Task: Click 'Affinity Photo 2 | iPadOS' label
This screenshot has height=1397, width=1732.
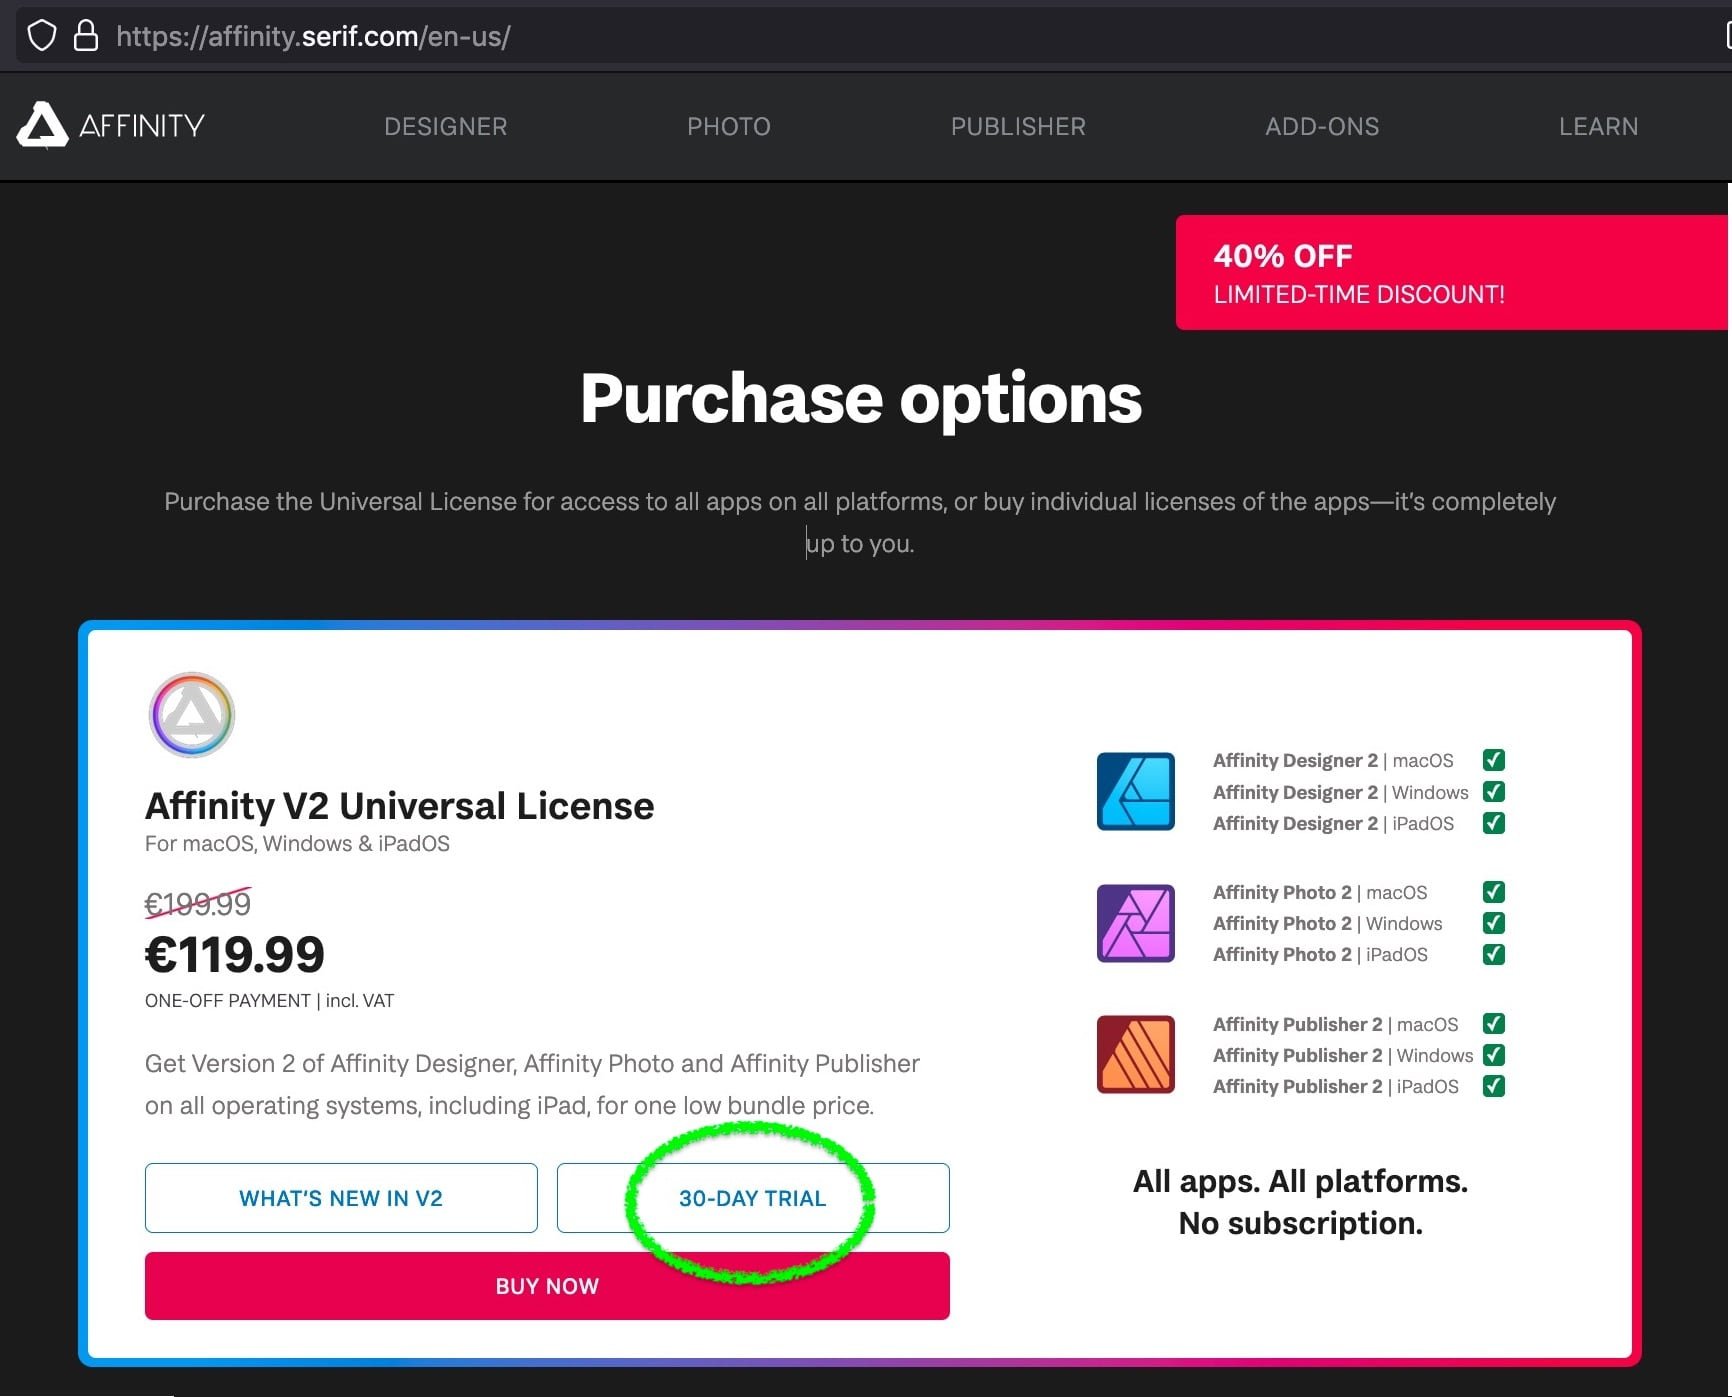Action: coord(1320,954)
